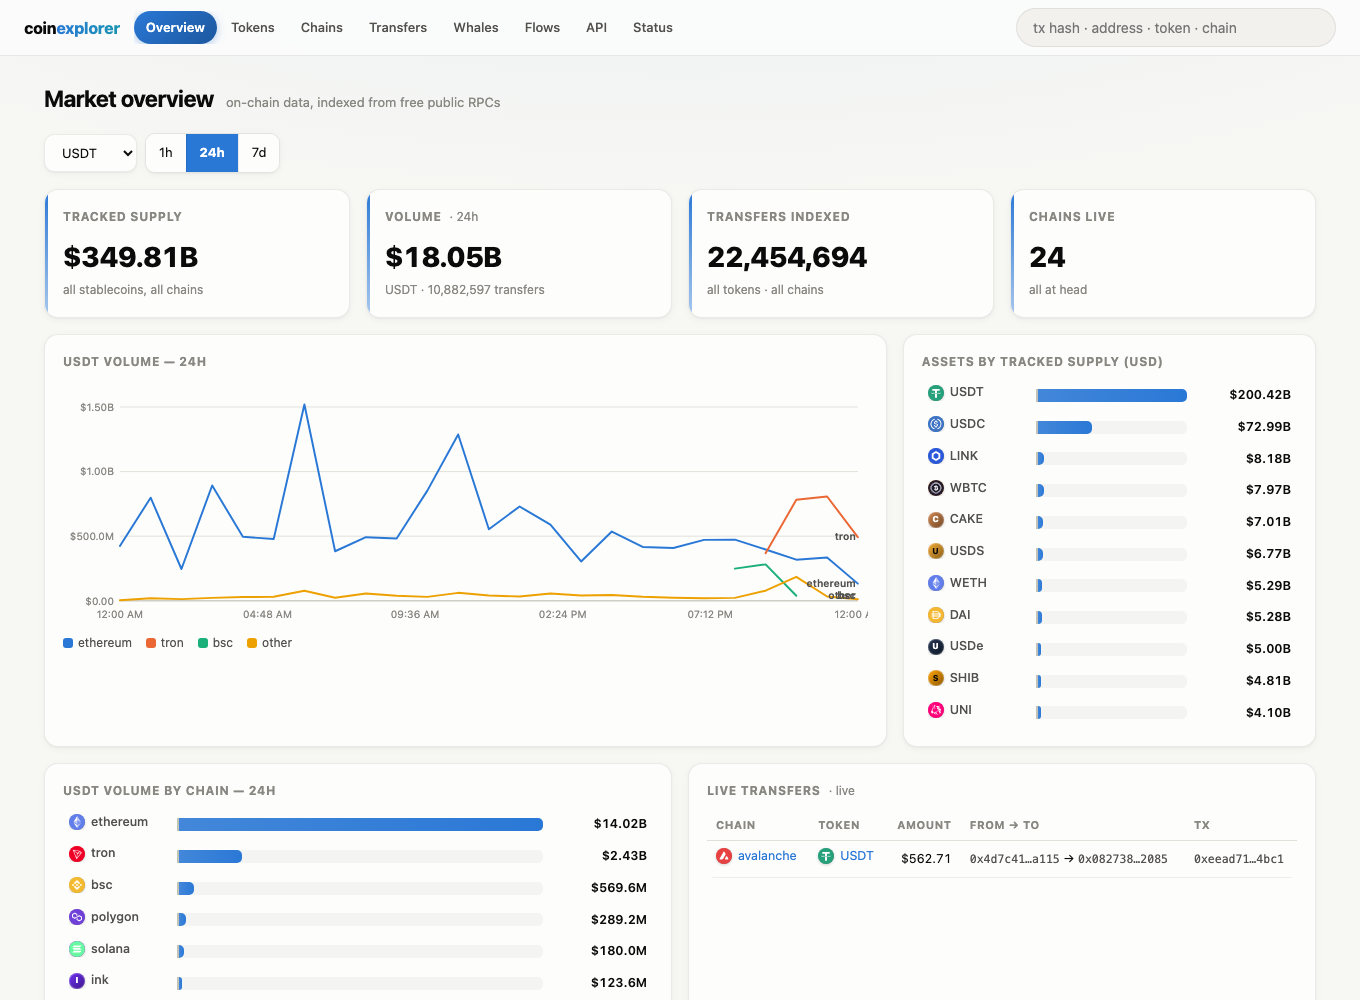Click the ethereum row label in volume by chain
Screen dimensions: 1360x1000
tap(119, 822)
